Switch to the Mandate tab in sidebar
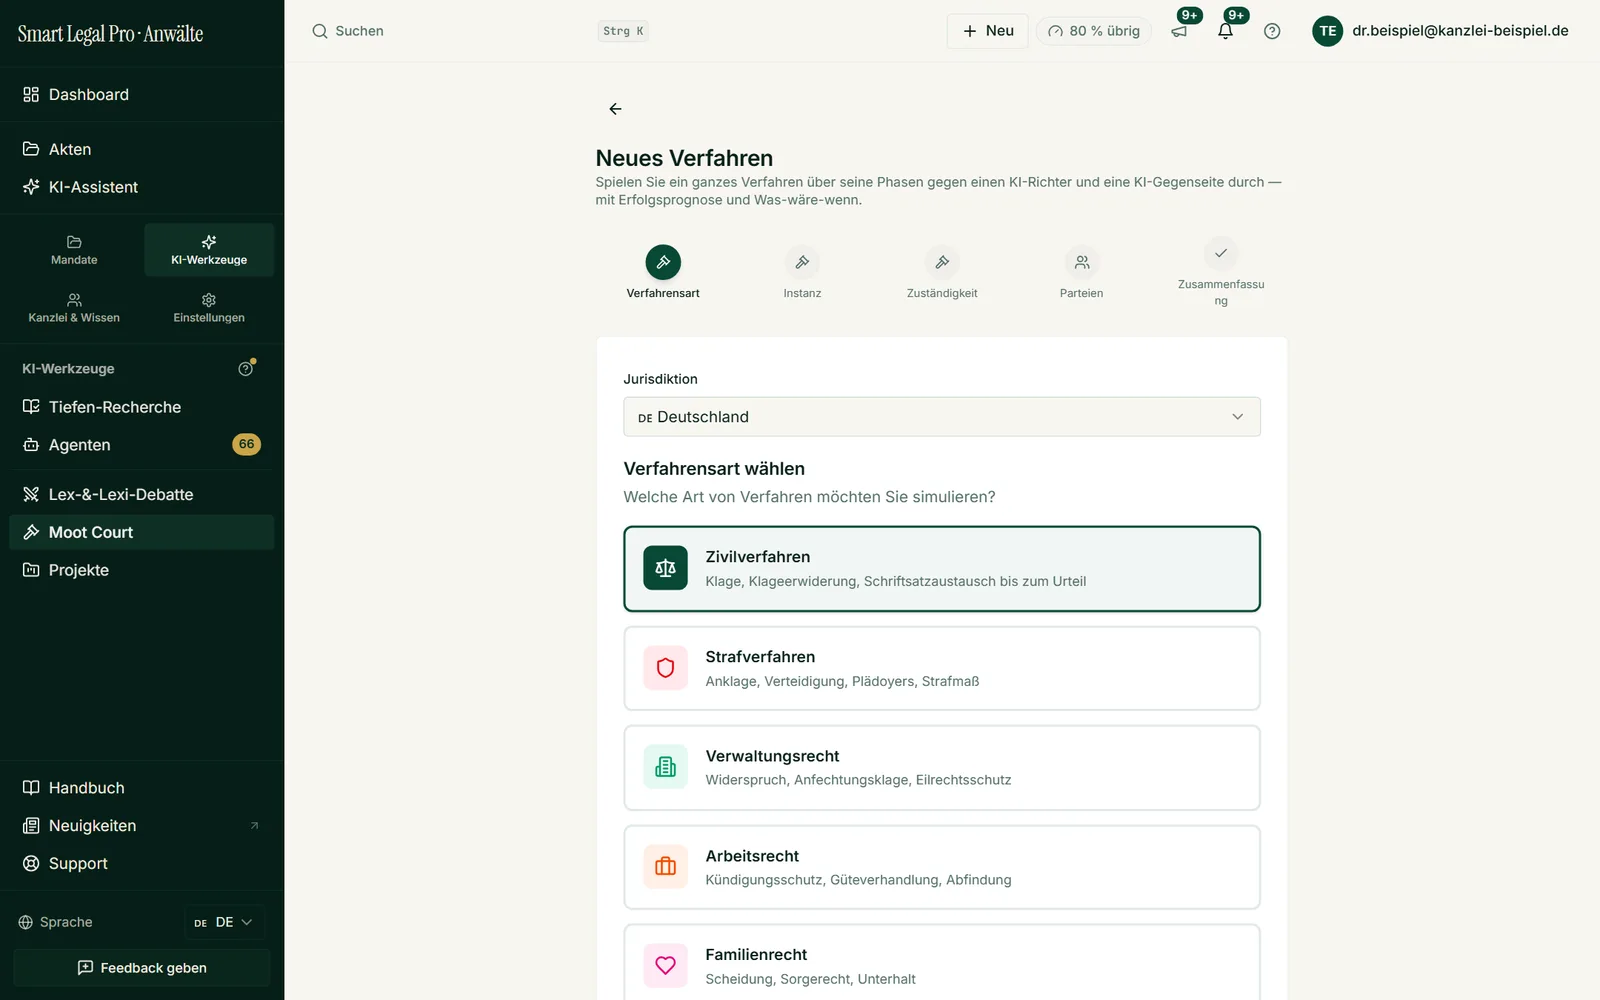This screenshot has height=1000, width=1600. coord(74,250)
